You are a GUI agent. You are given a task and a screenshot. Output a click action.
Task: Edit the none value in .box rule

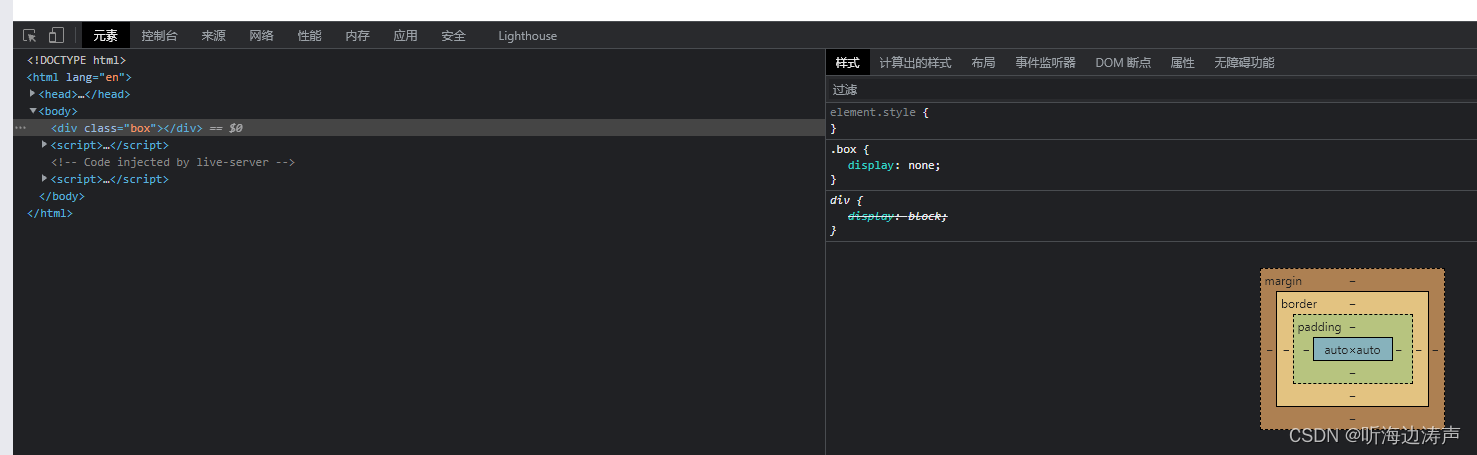point(921,166)
